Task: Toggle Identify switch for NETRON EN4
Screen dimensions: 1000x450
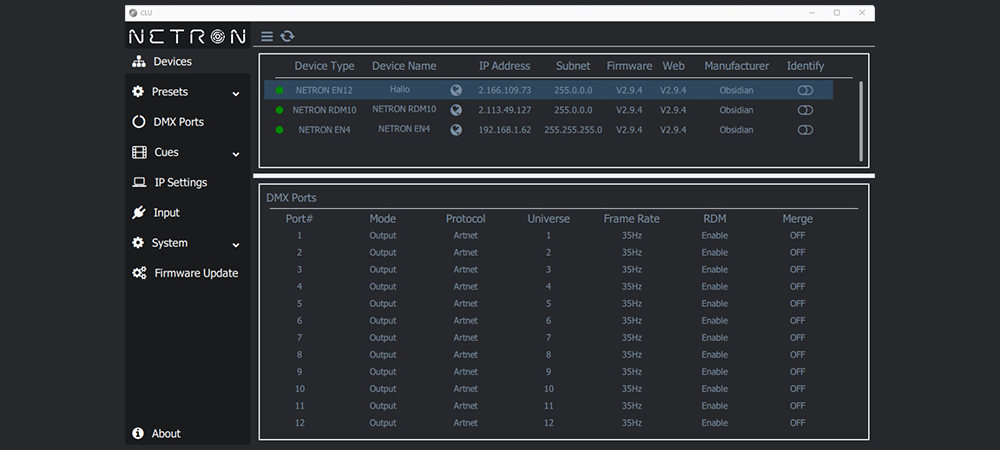Action: 805,130
